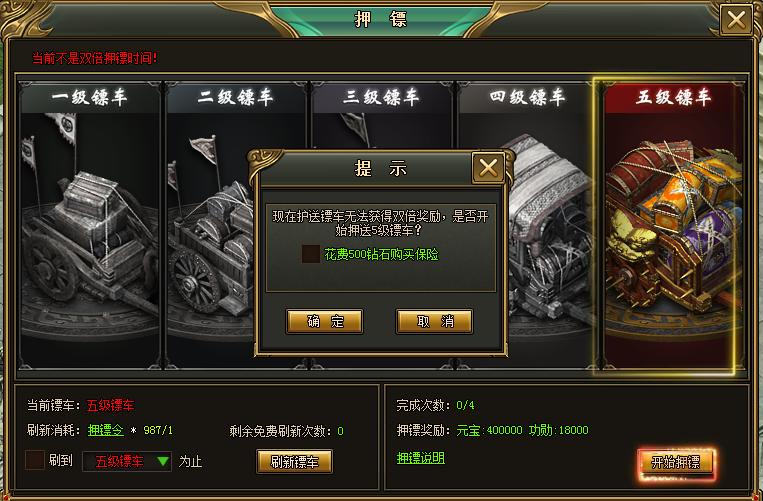Viewport: 763px width, 501px height.
Task: Close the 押镖 main window
Action: [x=736, y=20]
